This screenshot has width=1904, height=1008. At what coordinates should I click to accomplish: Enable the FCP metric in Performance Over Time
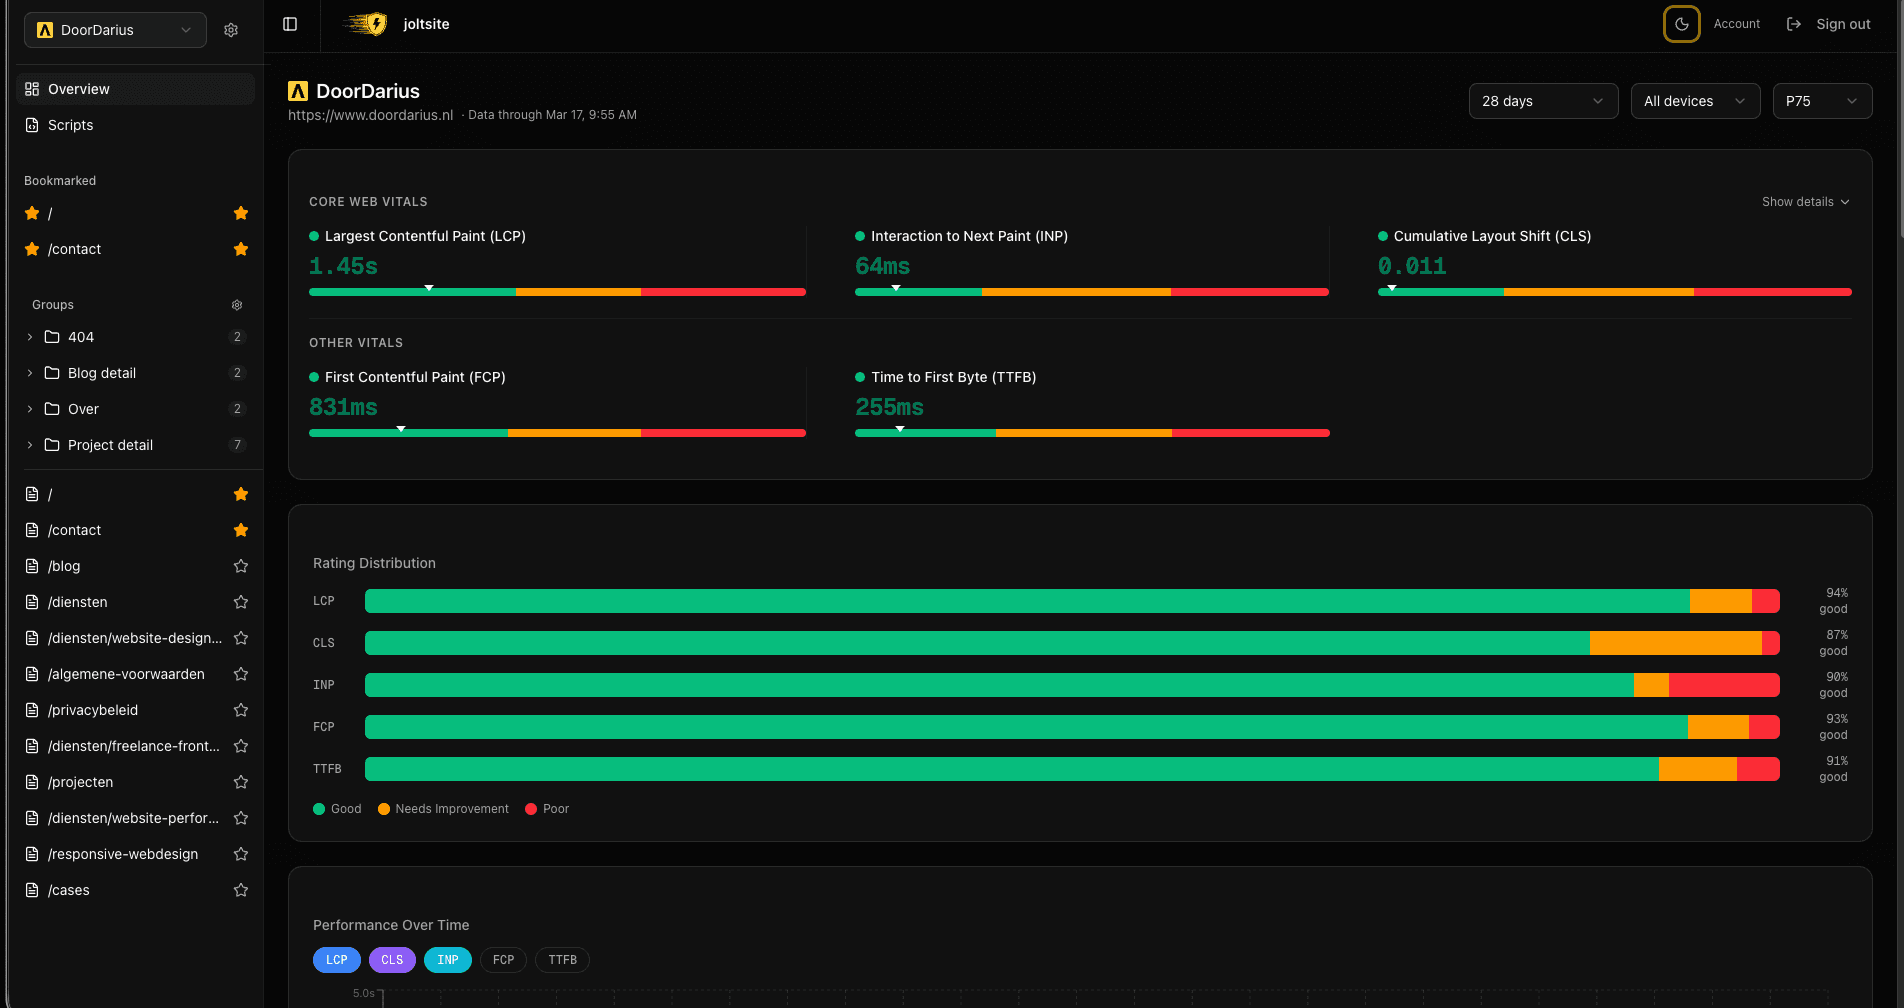[503, 959]
